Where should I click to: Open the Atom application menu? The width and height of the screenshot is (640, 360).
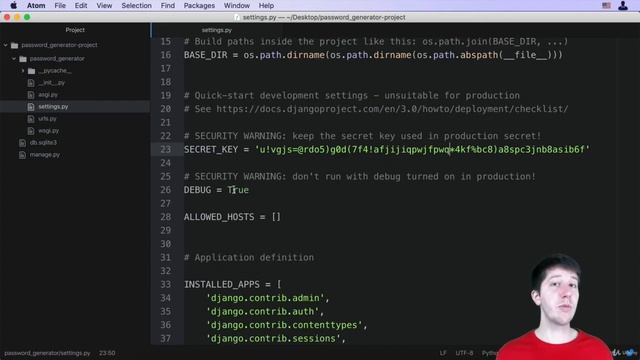click(x=36, y=6)
